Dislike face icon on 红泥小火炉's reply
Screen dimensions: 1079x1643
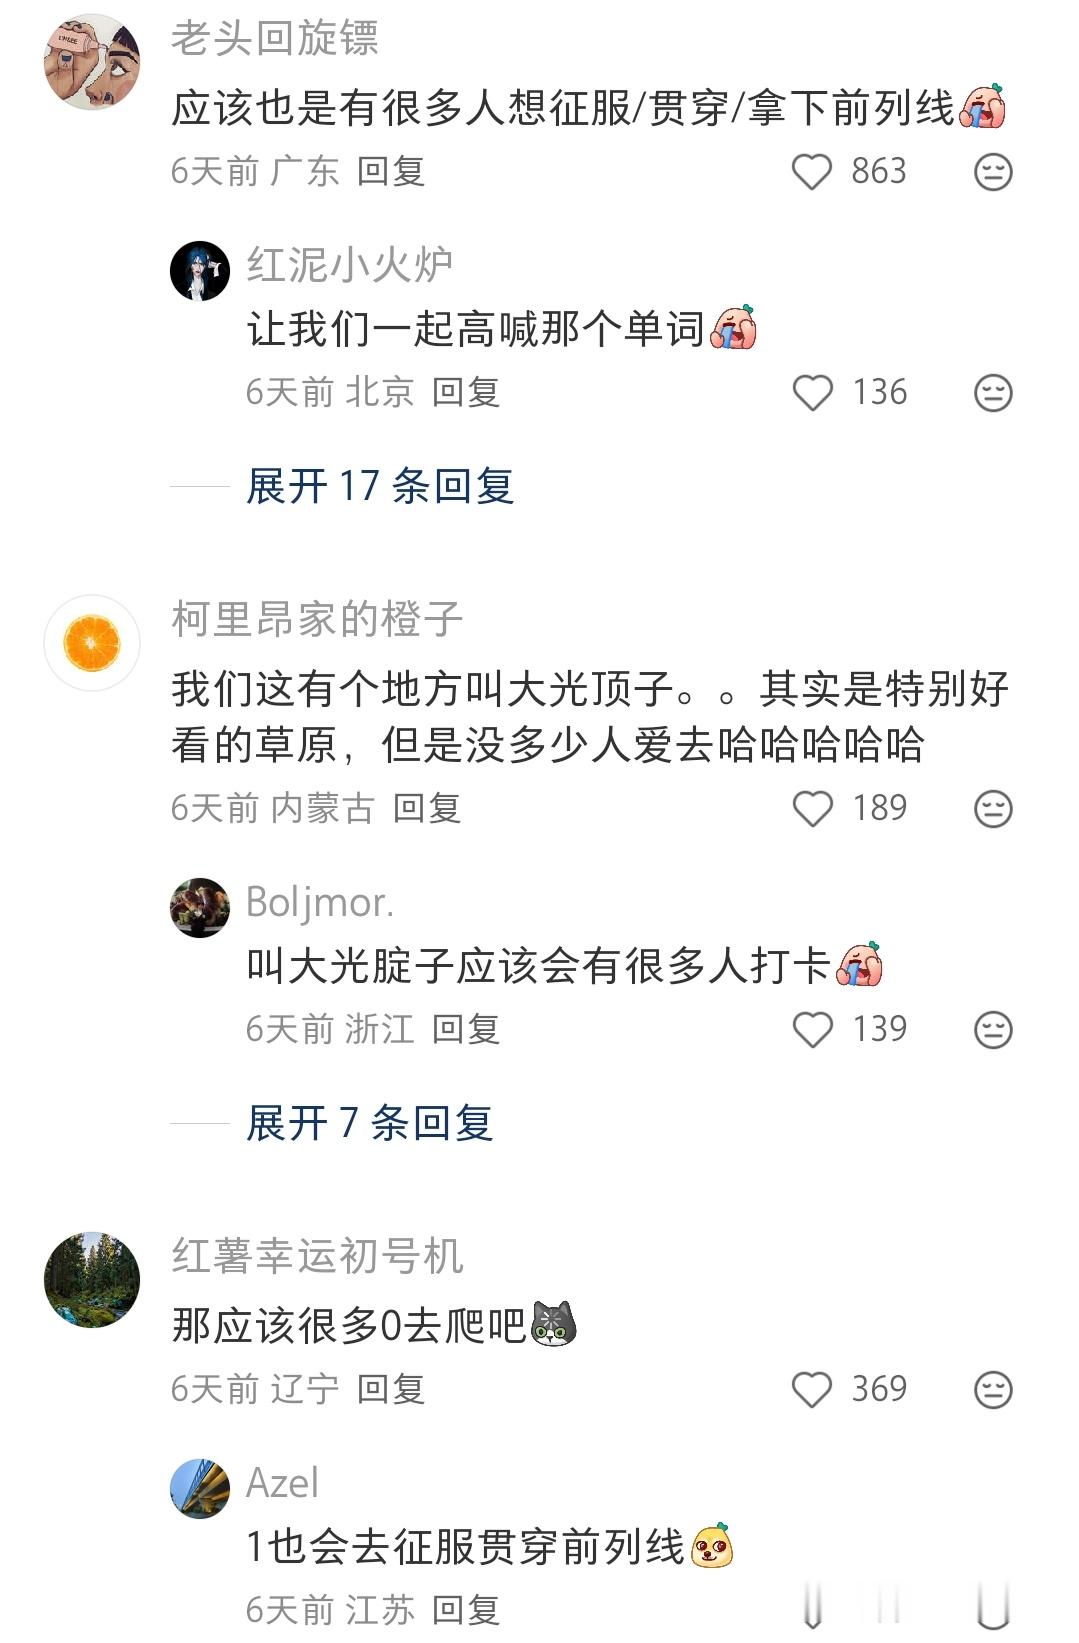tap(993, 393)
